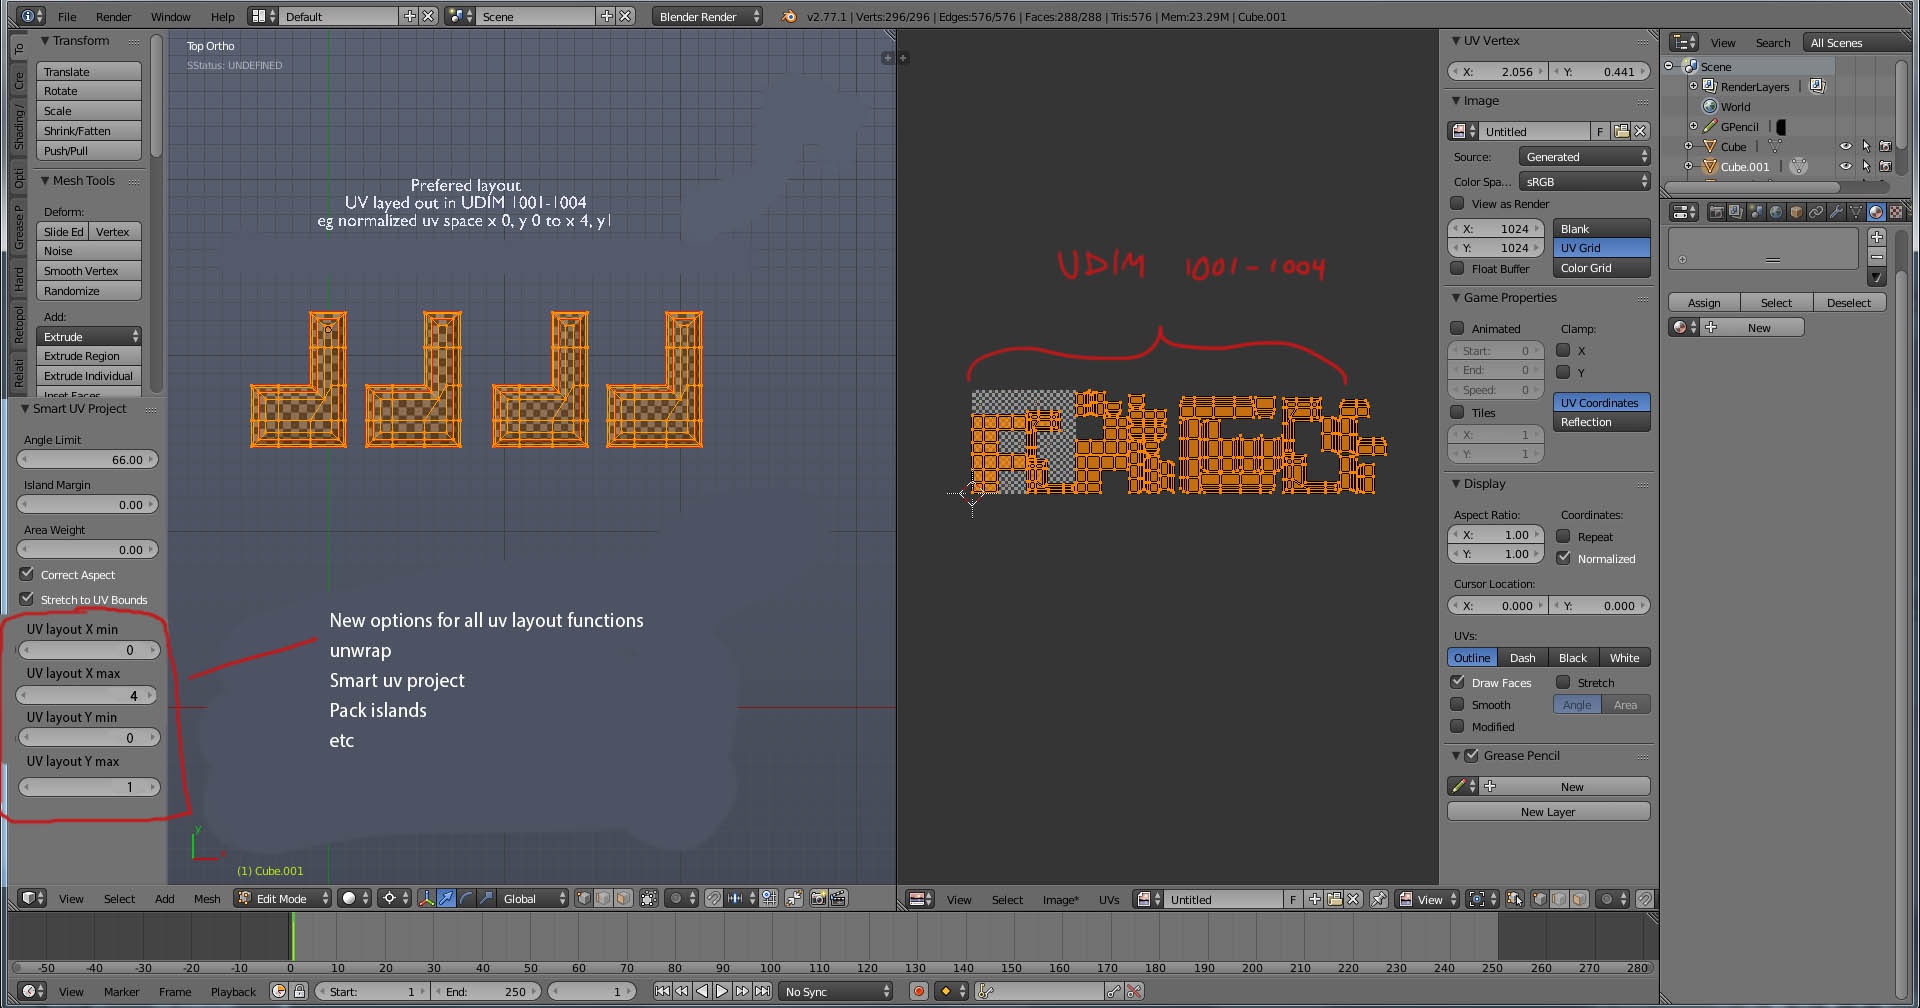Image resolution: width=1920 pixels, height=1008 pixels.
Task: Click the play animation button
Action: point(722,991)
